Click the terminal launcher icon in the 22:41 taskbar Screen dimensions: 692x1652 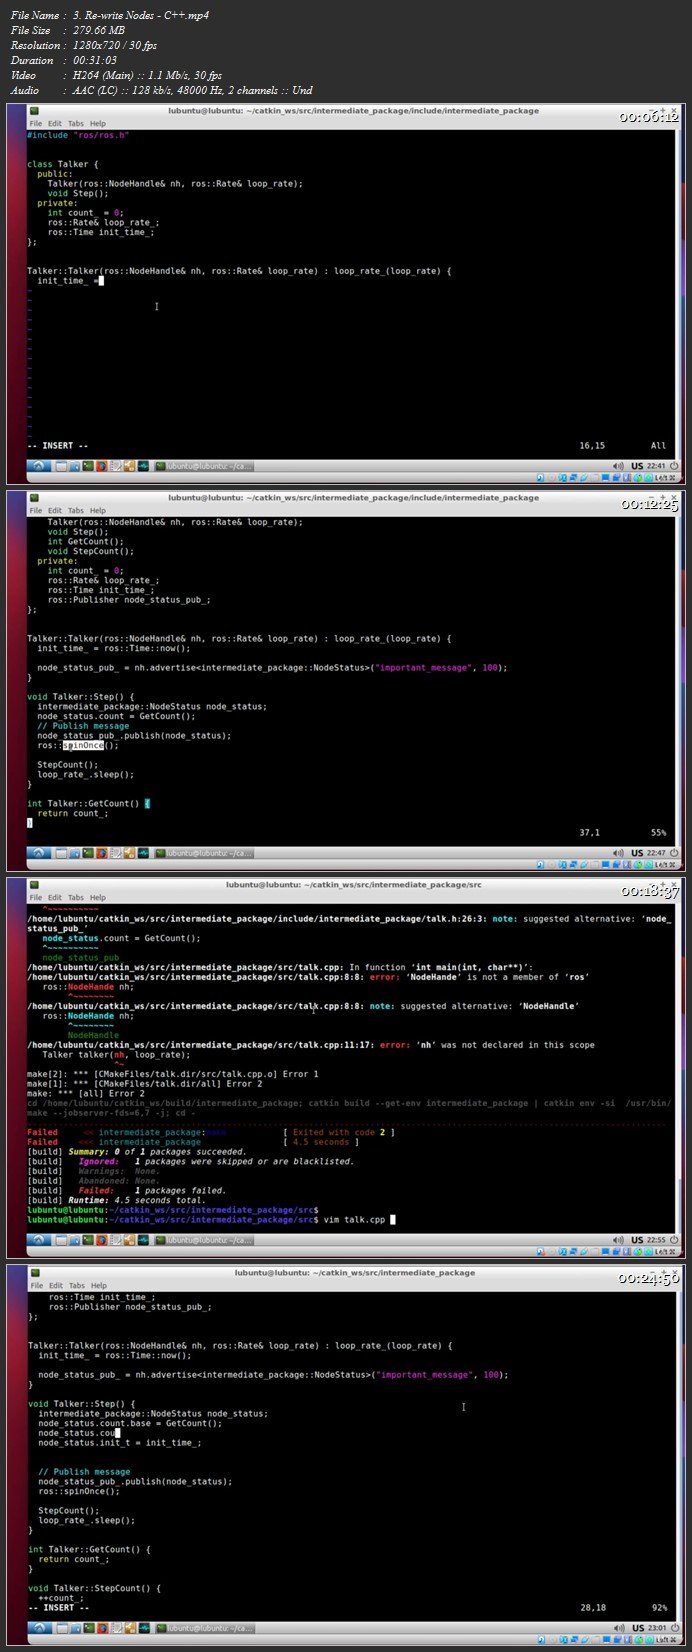(x=88, y=466)
